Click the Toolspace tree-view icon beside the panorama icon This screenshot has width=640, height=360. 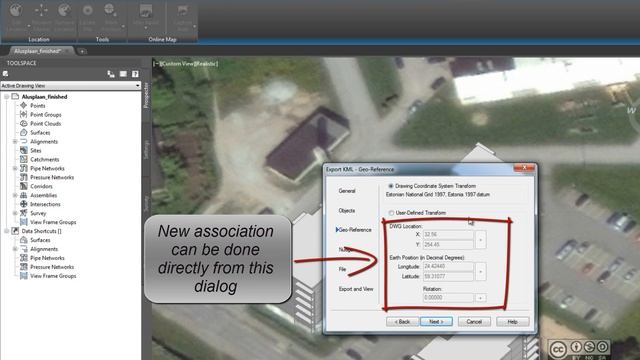111,74
